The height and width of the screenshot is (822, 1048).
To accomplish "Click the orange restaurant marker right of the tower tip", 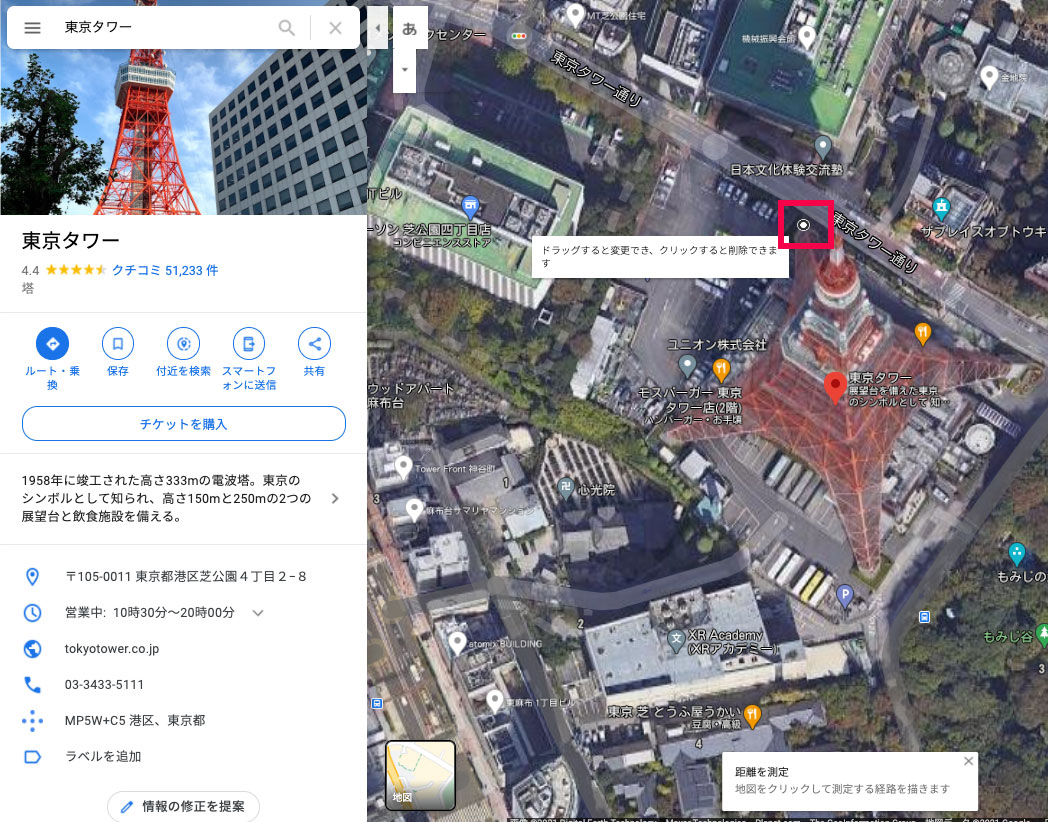I will click(922, 332).
